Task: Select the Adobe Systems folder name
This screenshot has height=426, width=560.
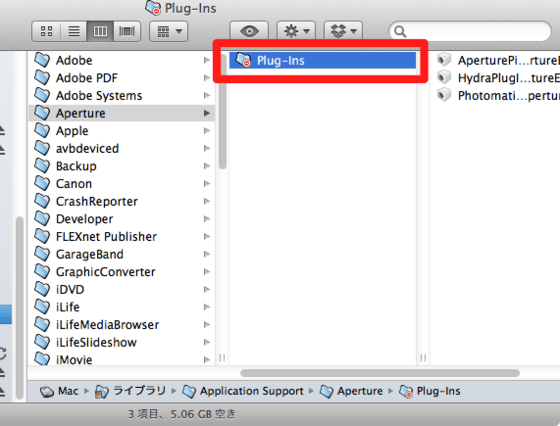Action: (x=99, y=95)
